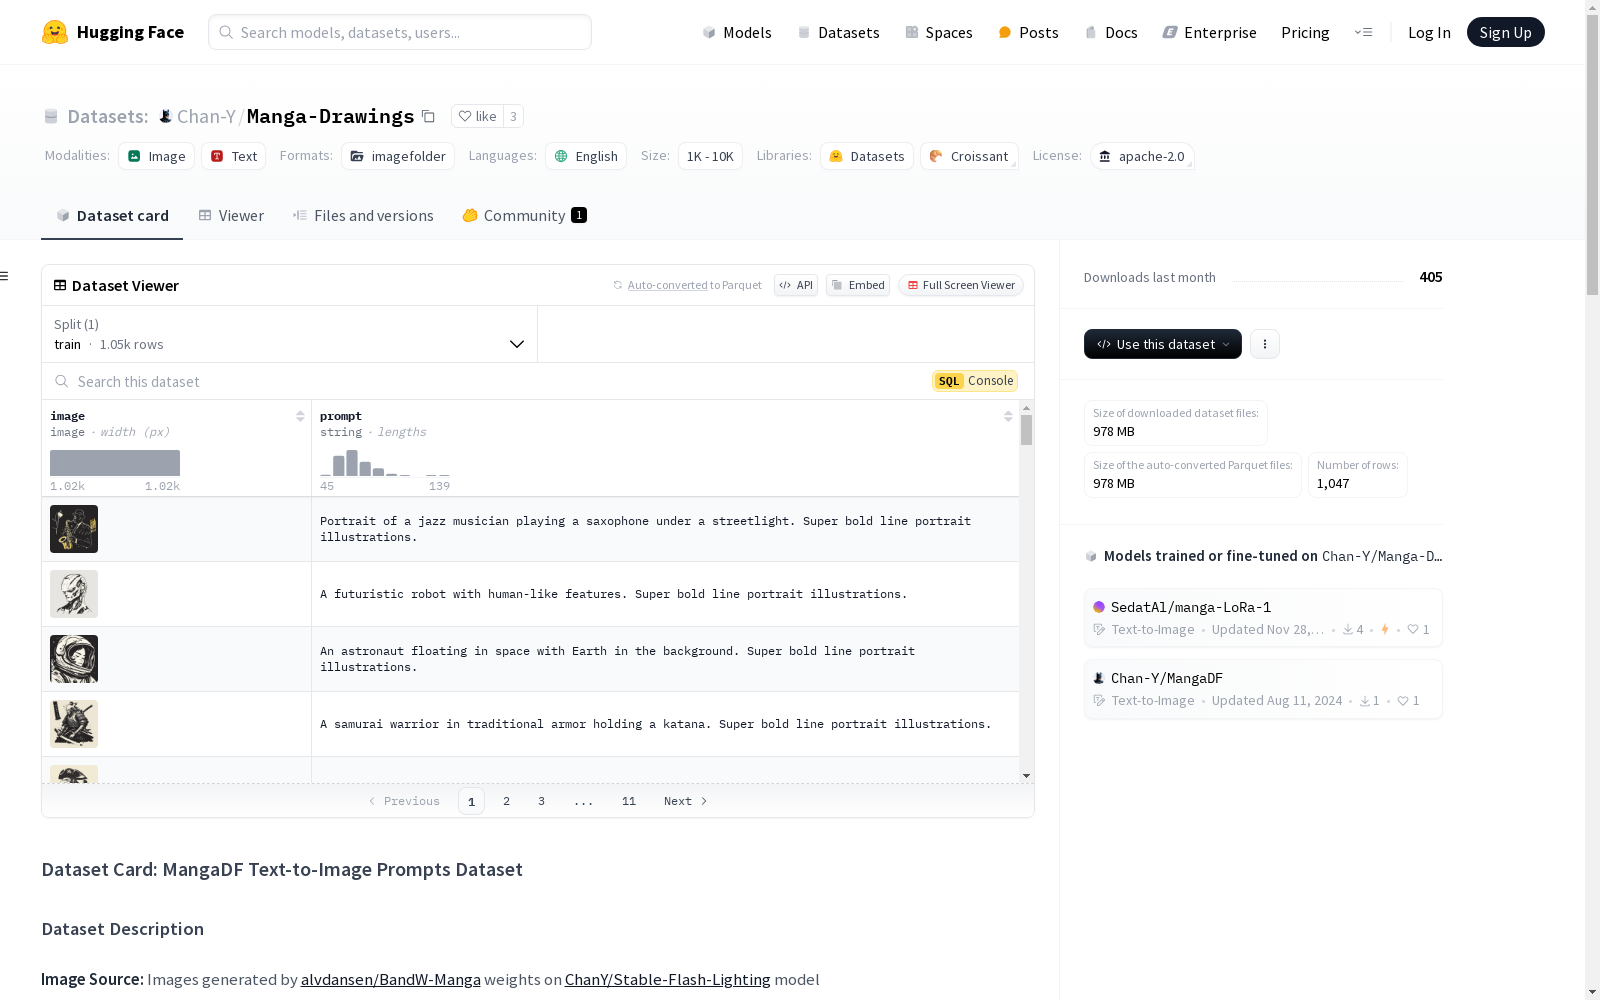Open the SedatAl/manga-LoRa-1 model card
This screenshot has width=1600, height=1000.
(x=1263, y=618)
